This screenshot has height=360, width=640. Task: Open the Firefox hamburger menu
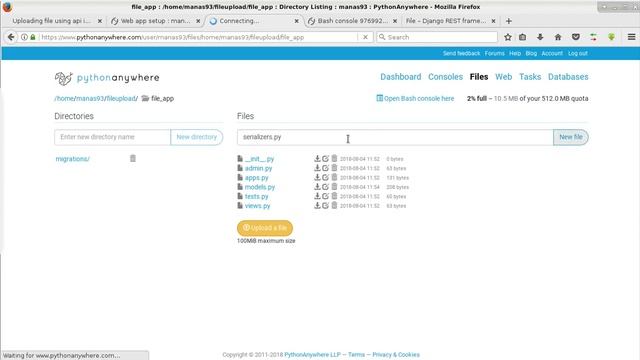coord(631,37)
